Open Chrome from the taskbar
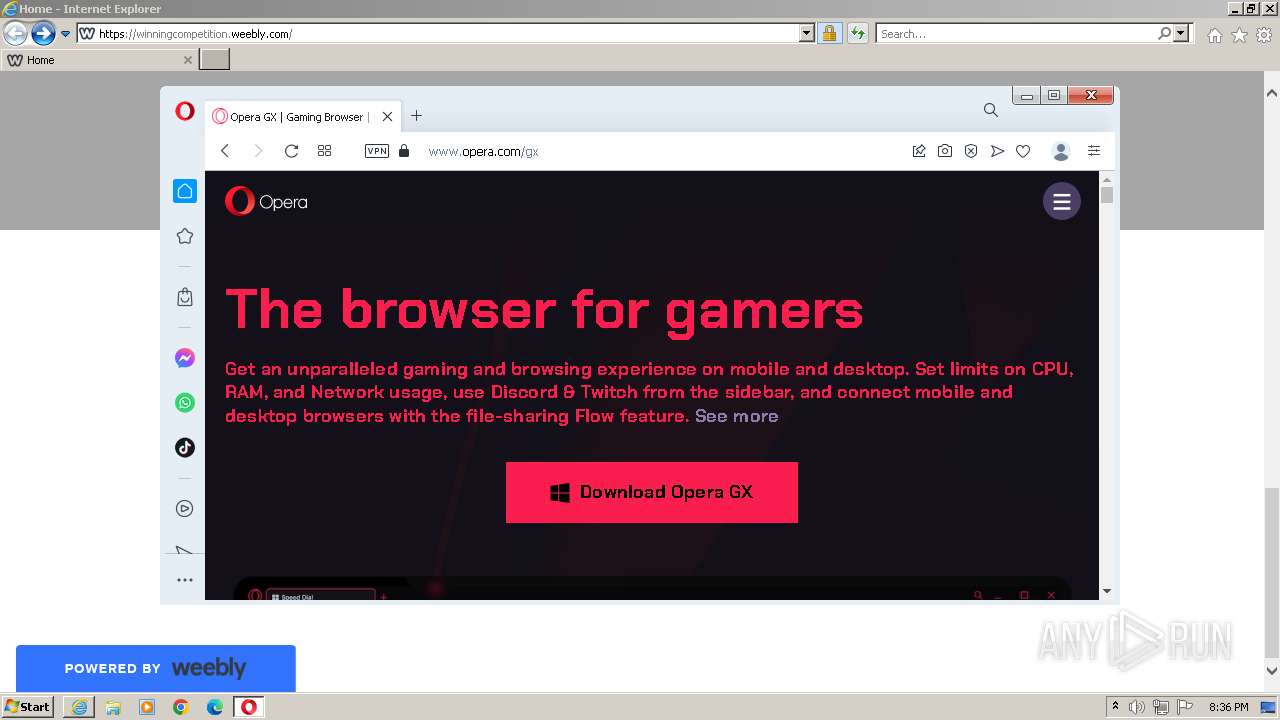 coord(181,707)
